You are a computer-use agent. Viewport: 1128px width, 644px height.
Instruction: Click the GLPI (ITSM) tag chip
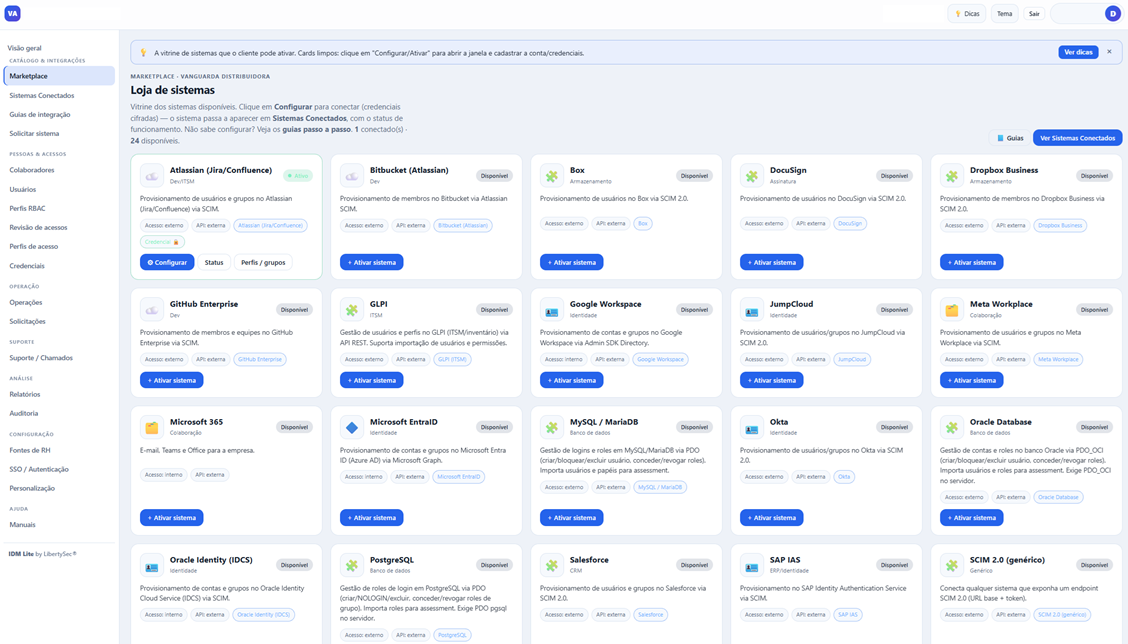(x=452, y=359)
